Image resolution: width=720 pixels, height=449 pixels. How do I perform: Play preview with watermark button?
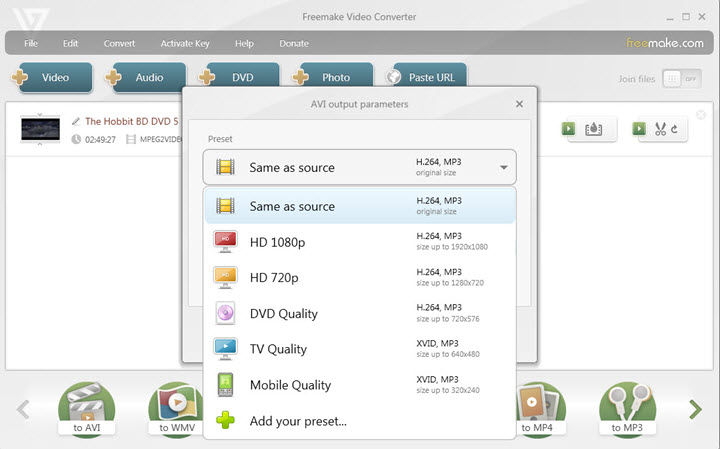pyautogui.click(x=591, y=129)
